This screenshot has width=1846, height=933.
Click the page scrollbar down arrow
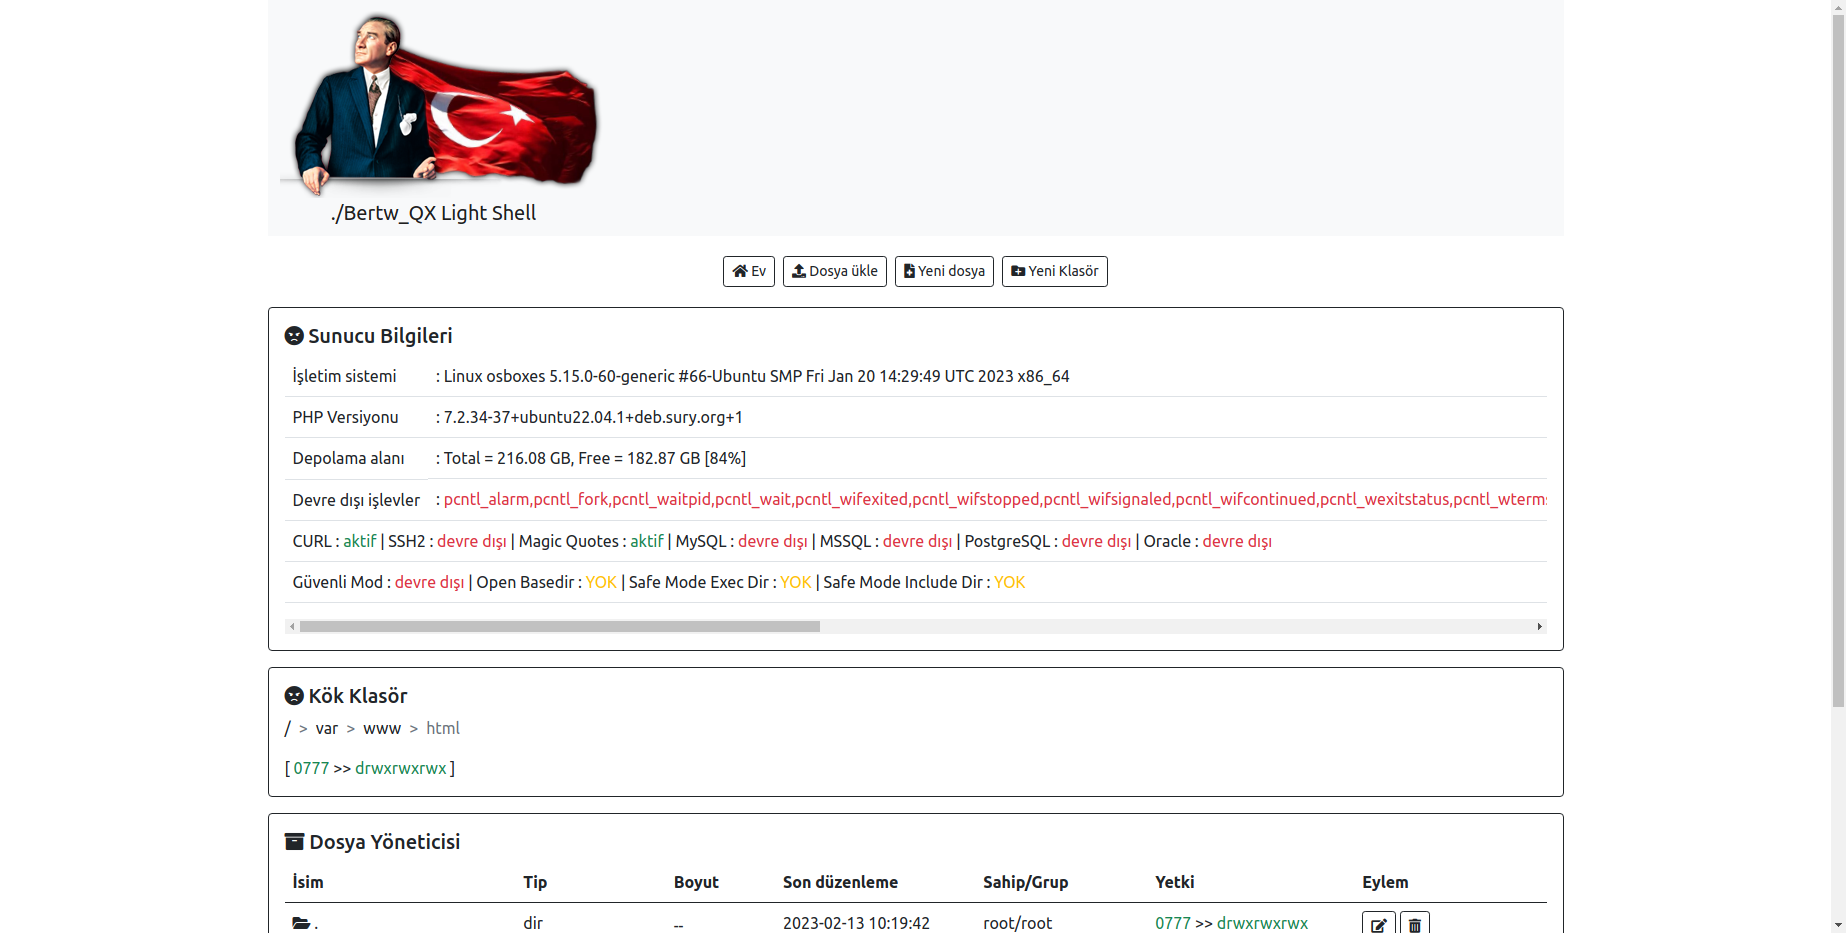[x=1838, y=925]
